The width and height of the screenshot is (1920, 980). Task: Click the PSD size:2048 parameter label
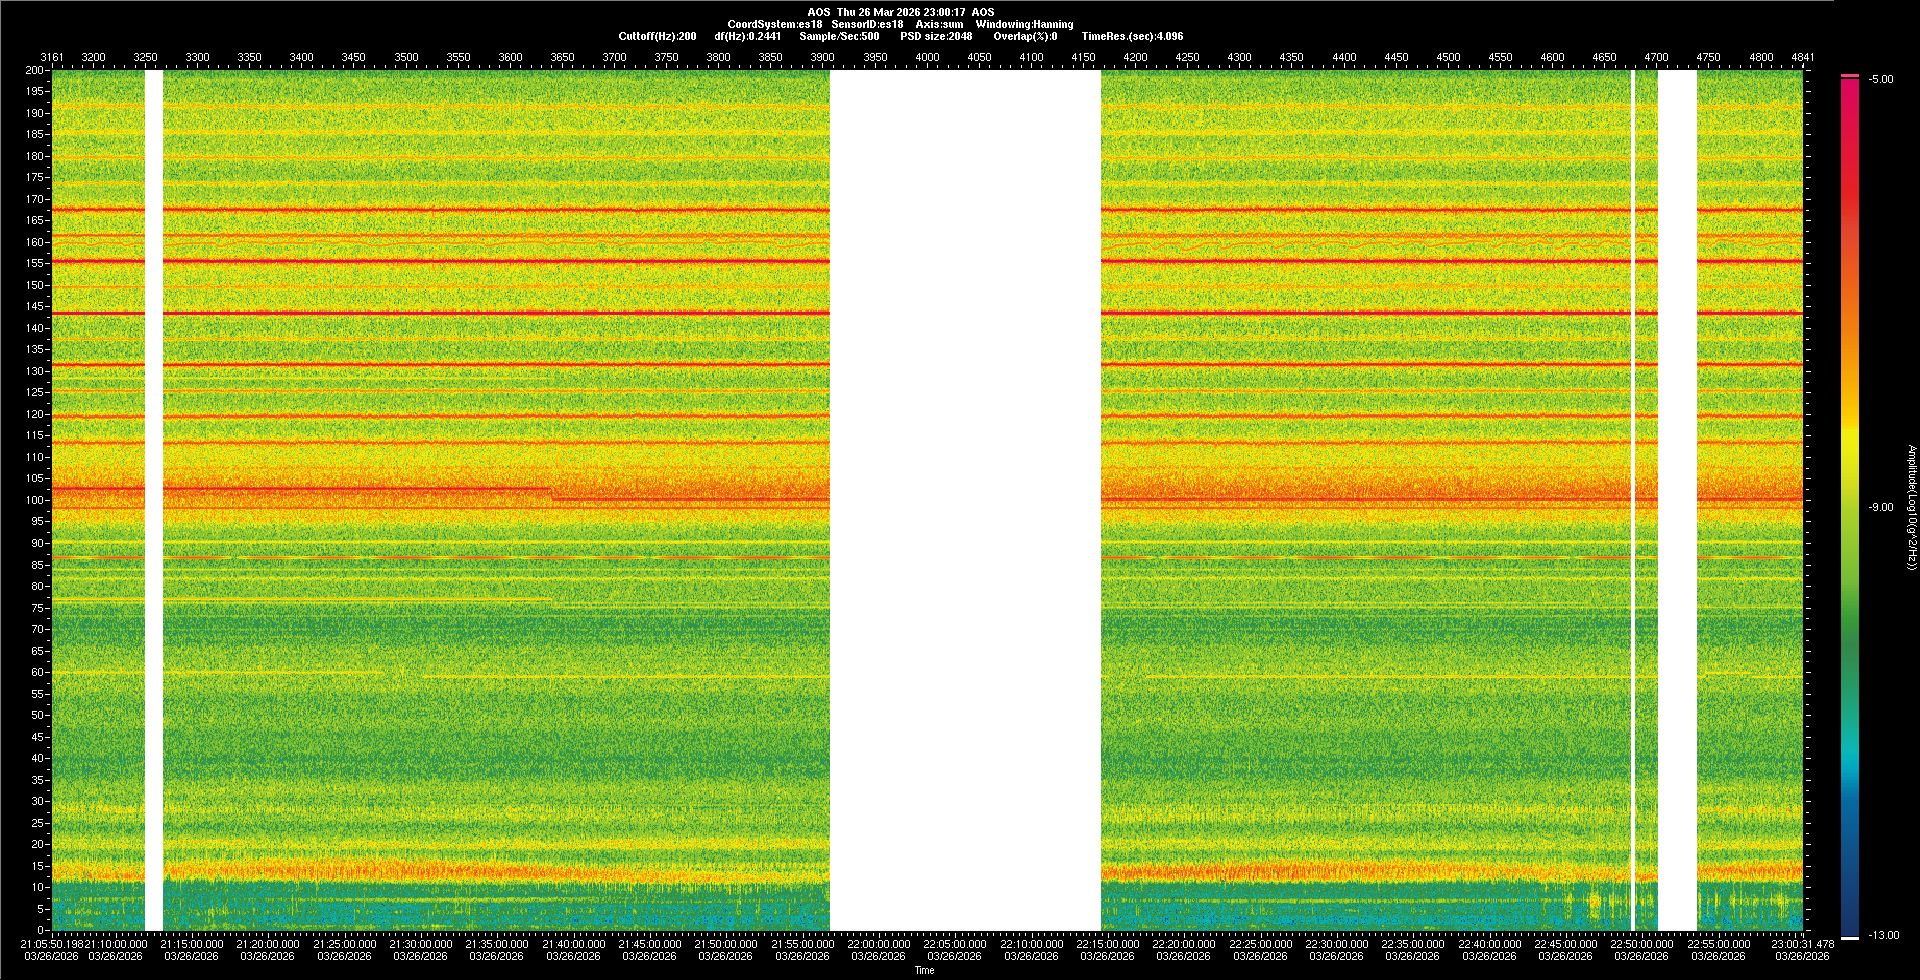(x=935, y=36)
